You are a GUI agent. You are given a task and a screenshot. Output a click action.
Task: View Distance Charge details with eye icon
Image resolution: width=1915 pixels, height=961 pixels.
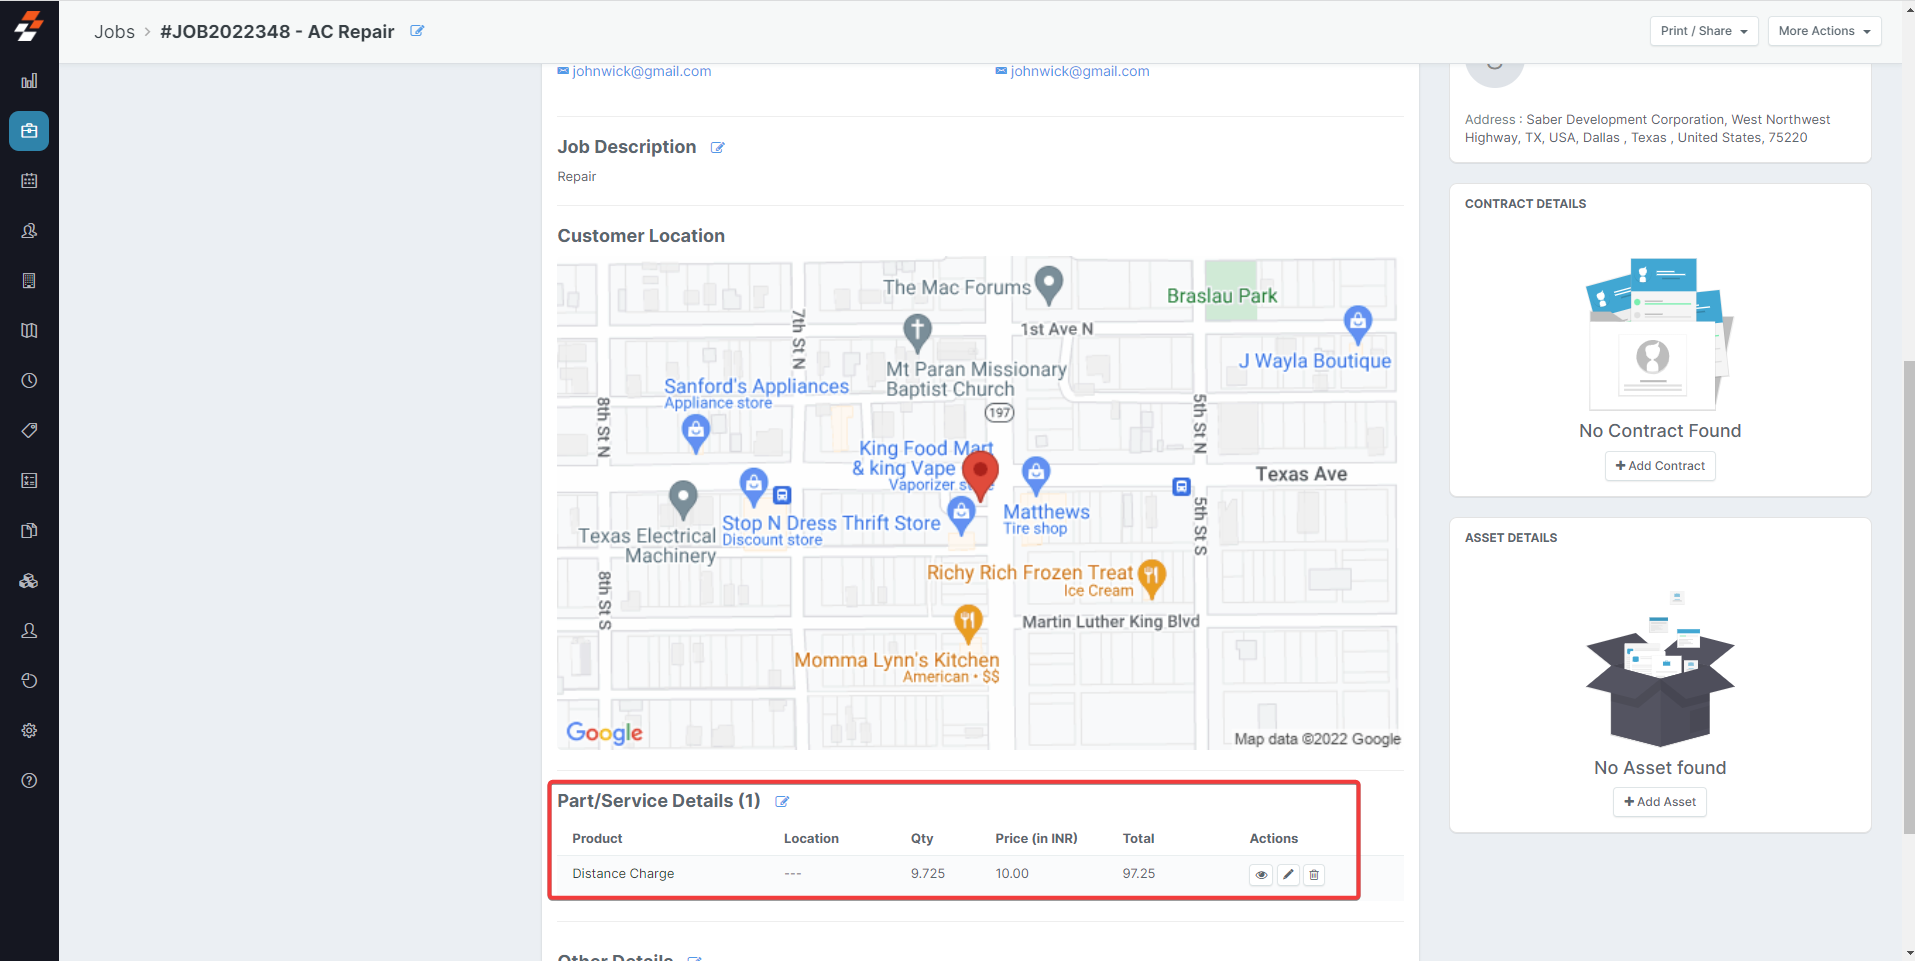[1261, 875]
